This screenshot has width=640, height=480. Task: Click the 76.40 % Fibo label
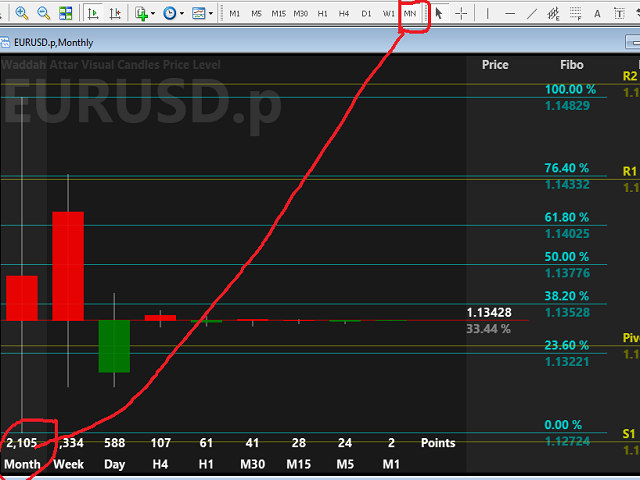(567, 168)
